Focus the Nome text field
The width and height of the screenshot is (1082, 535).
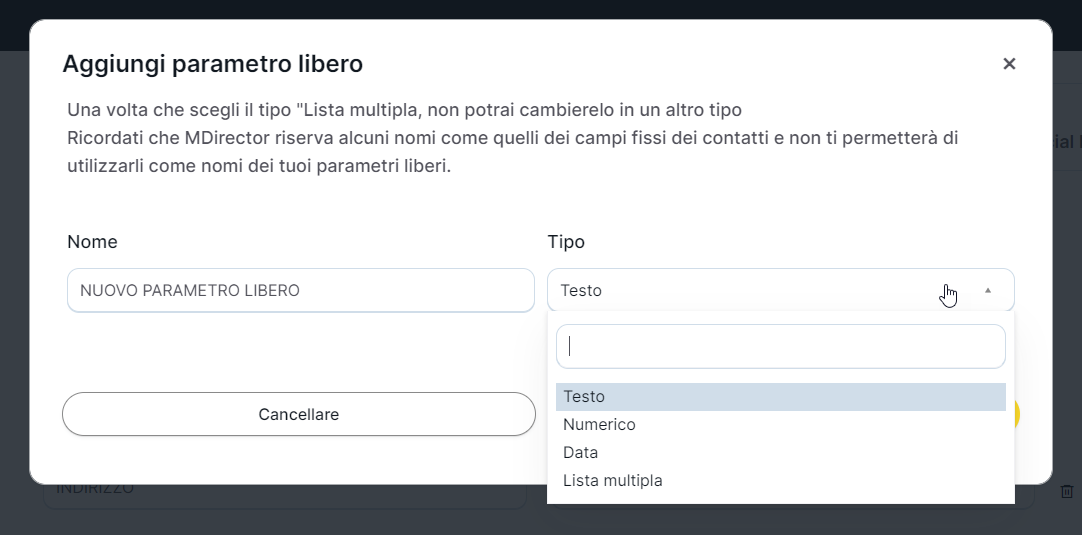(x=300, y=291)
